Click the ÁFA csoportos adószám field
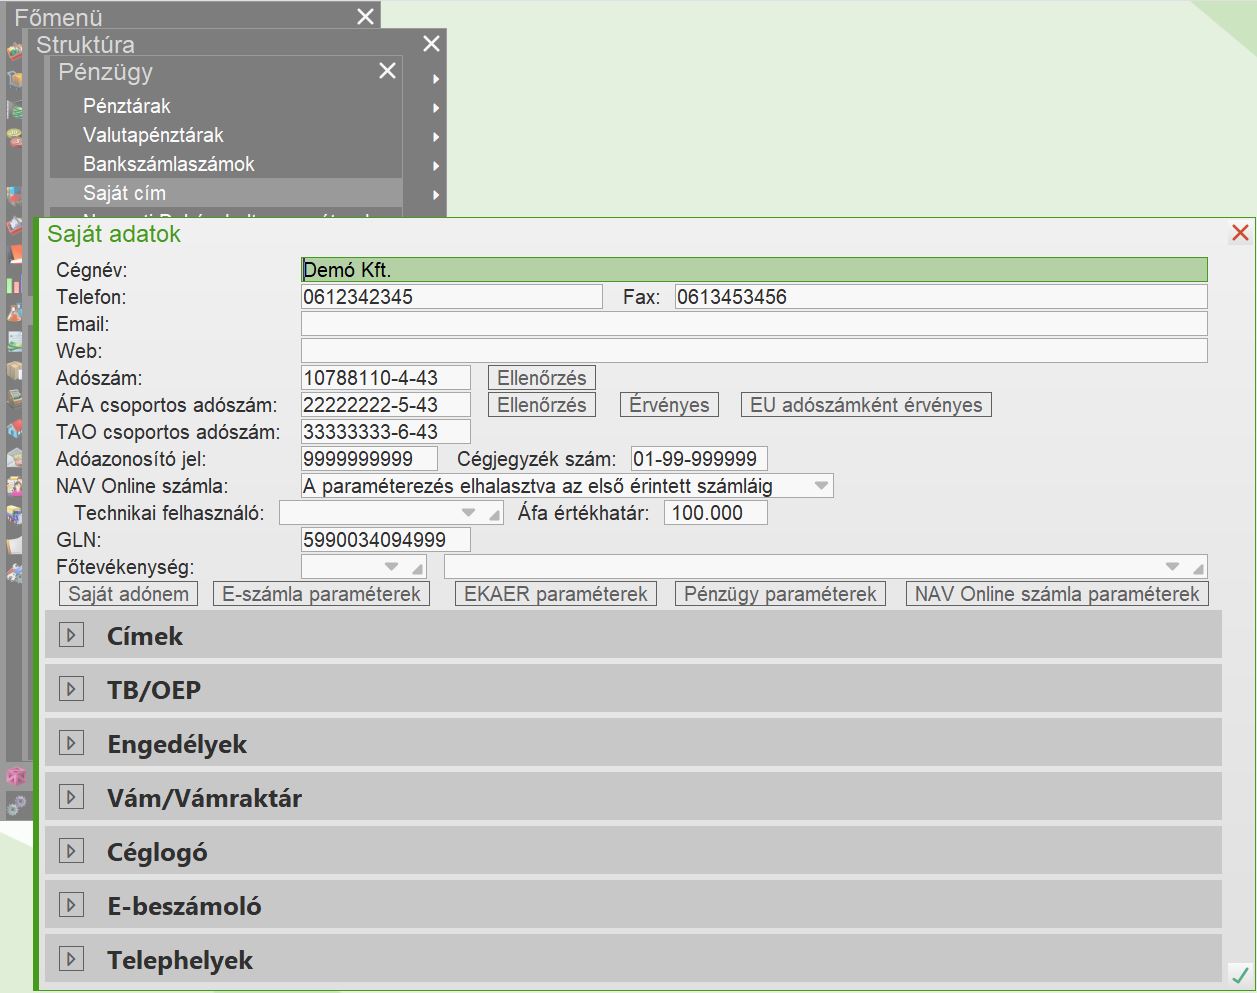 385,405
